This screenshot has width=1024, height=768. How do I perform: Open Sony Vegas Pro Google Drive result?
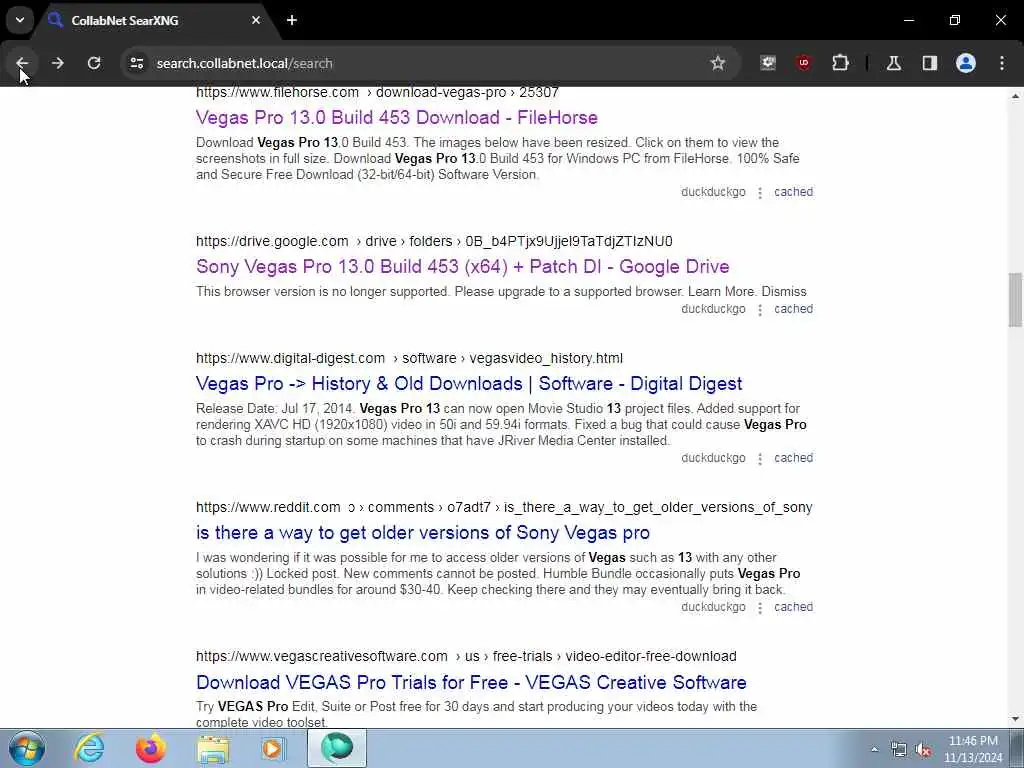coord(462,266)
